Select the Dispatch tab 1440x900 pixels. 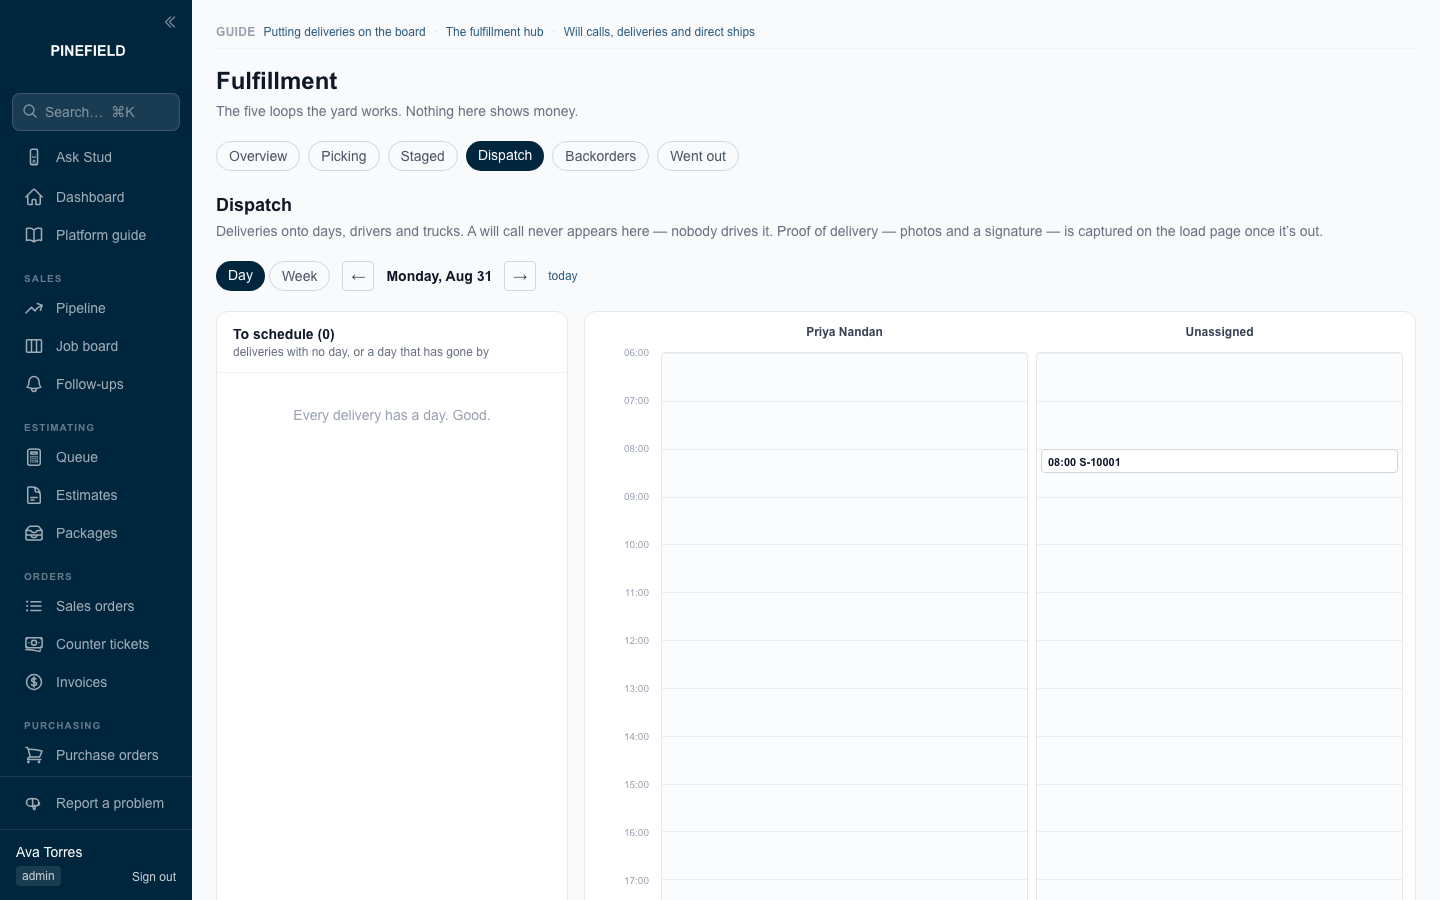[x=505, y=156]
